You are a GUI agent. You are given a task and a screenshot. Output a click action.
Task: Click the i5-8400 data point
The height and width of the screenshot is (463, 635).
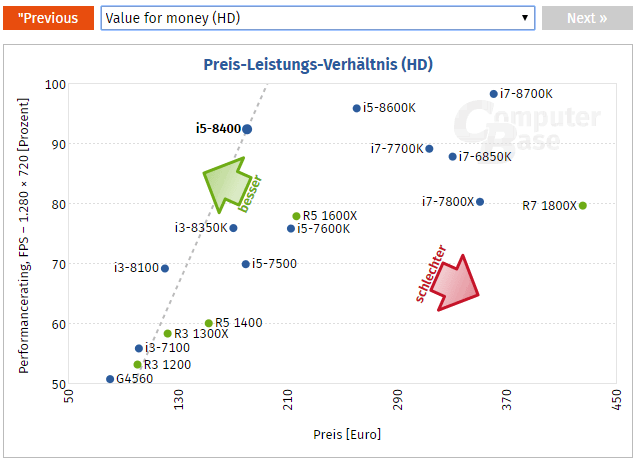pyautogui.click(x=247, y=129)
